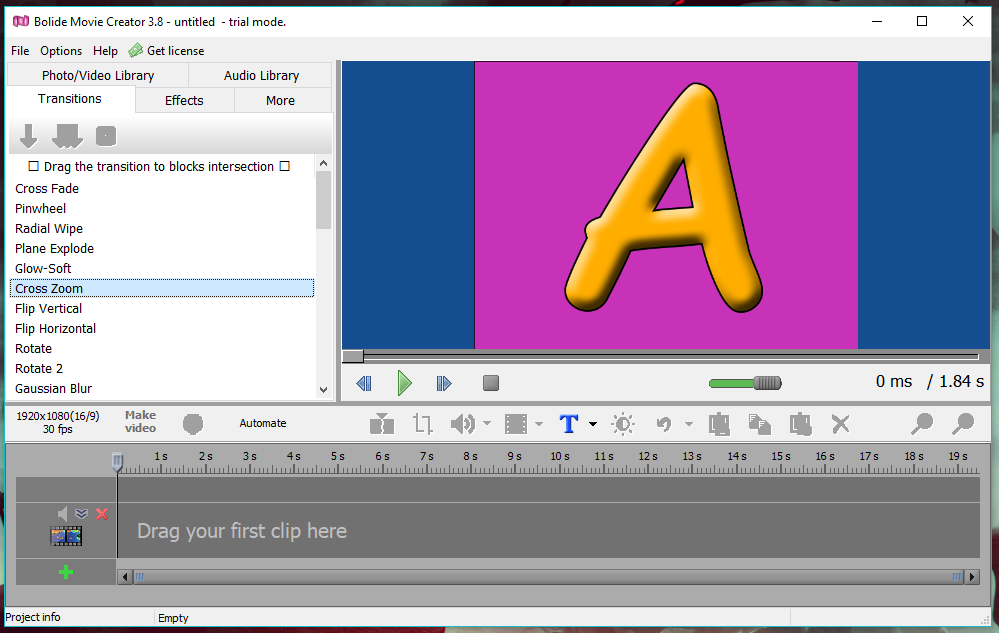Switch to the Effects tab
The width and height of the screenshot is (999, 633).
[x=184, y=101]
